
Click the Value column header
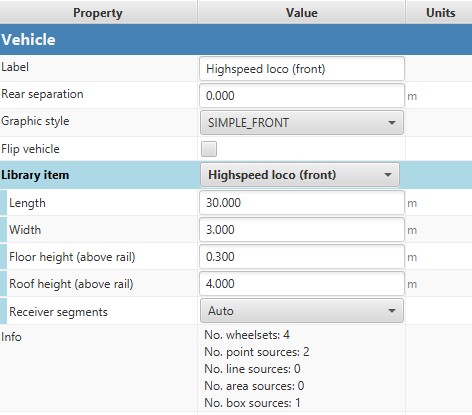[301, 12]
